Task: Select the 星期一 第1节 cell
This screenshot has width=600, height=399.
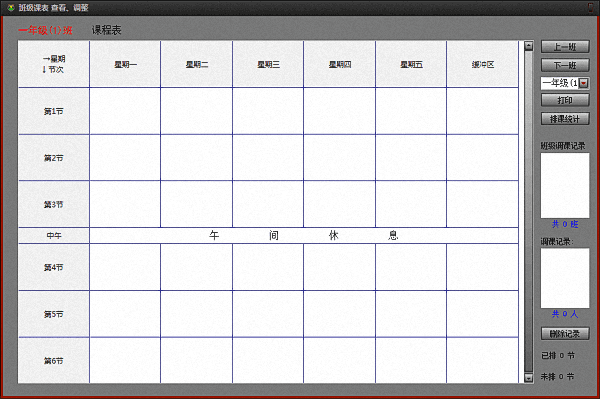Action: pyautogui.click(x=125, y=111)
